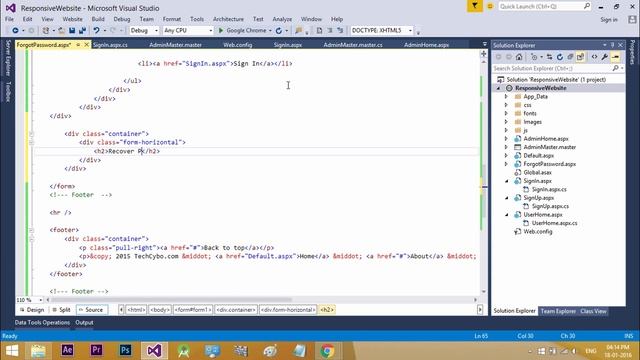Click the Visual Studio taskbar icon
Screen dimensions: 640x360
click(x=154, y=350)
